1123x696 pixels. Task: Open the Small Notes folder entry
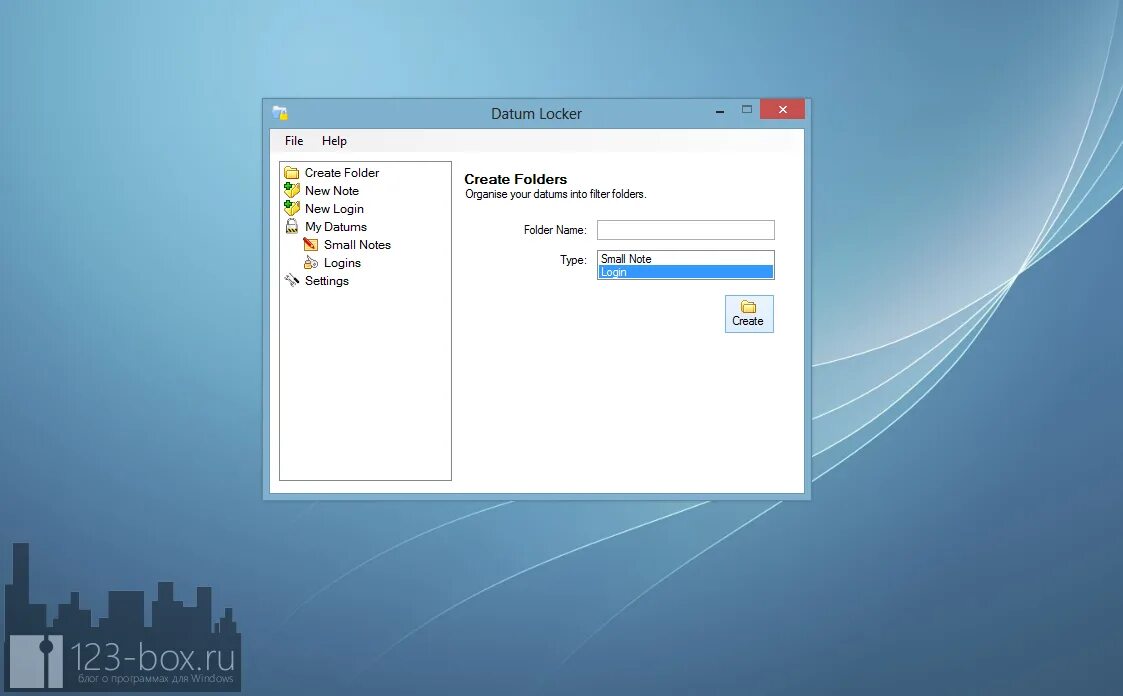[357, 244]
